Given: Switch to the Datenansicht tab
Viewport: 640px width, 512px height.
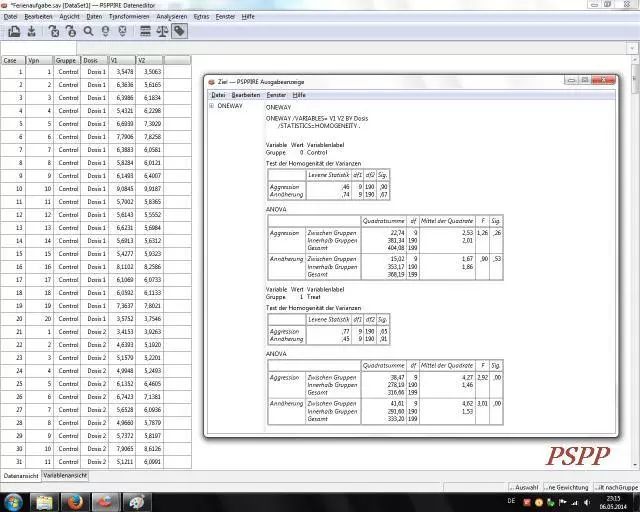Looking at the screenshot, I should pos(21,476).
